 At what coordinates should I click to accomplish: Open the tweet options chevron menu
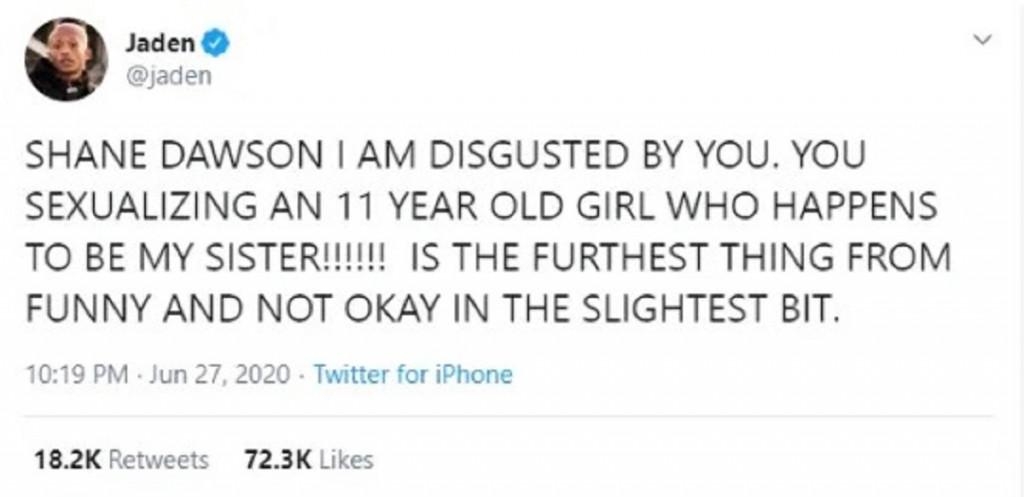click(x=982, y=40)
